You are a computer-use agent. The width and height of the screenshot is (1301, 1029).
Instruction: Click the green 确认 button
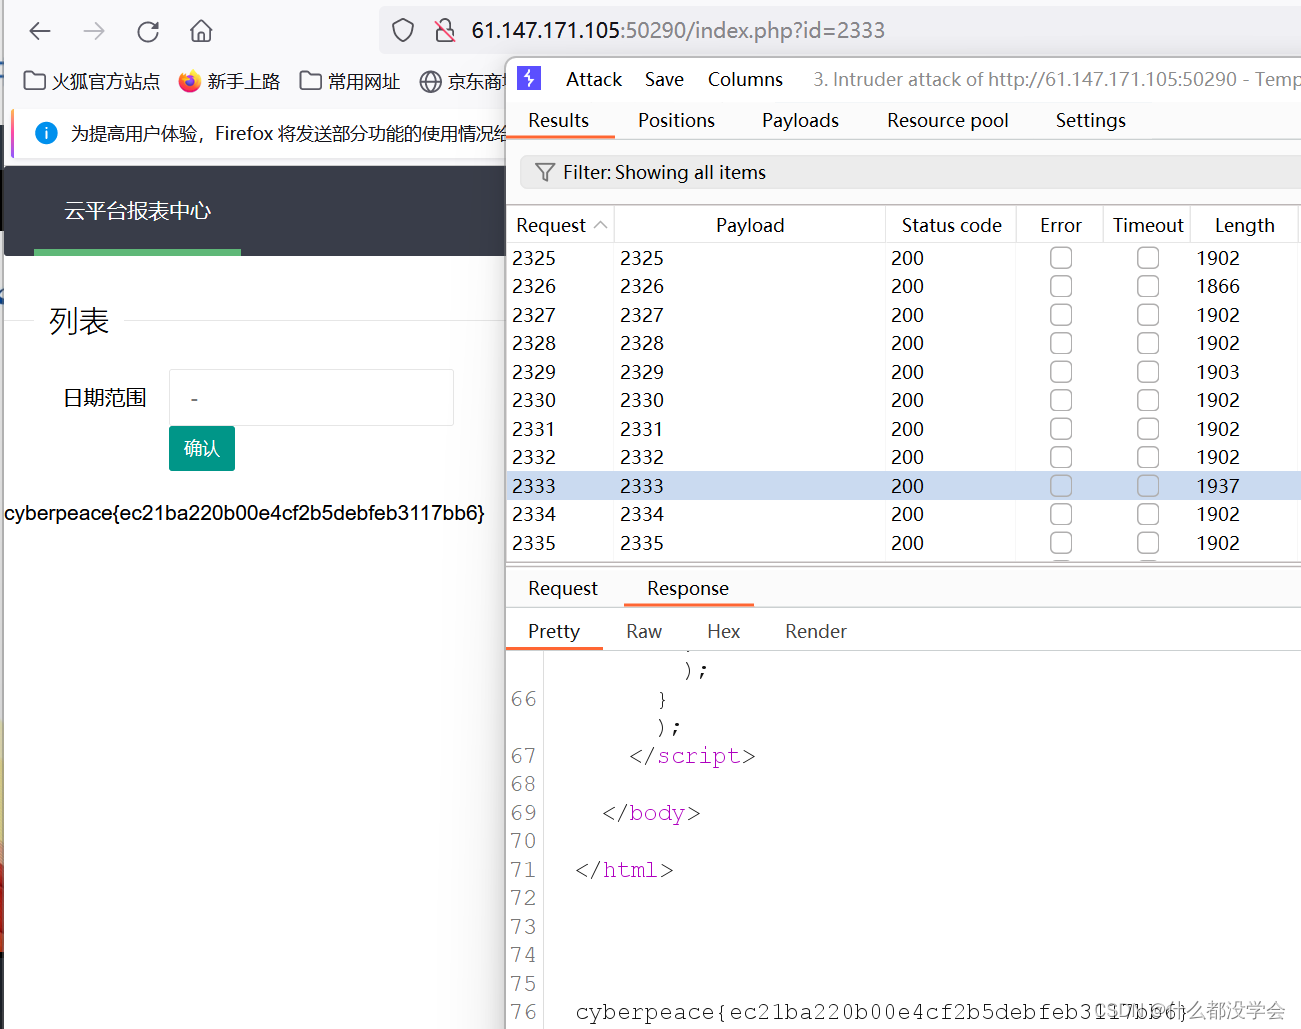point(202,448)
